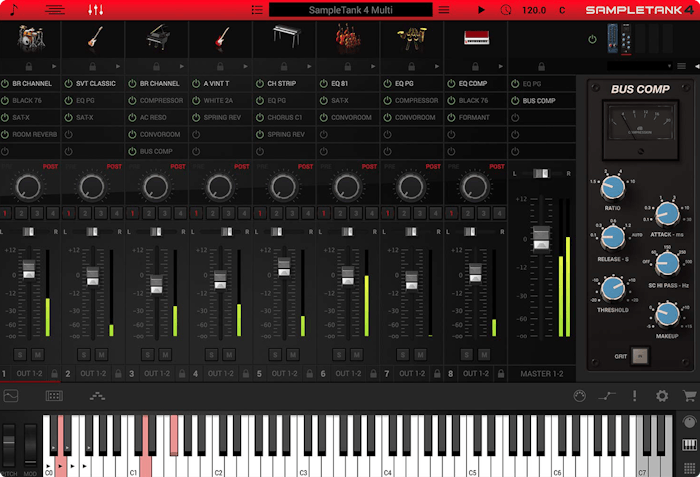
Task: Click the panic exclamation icon
Action: coord(634,396)
